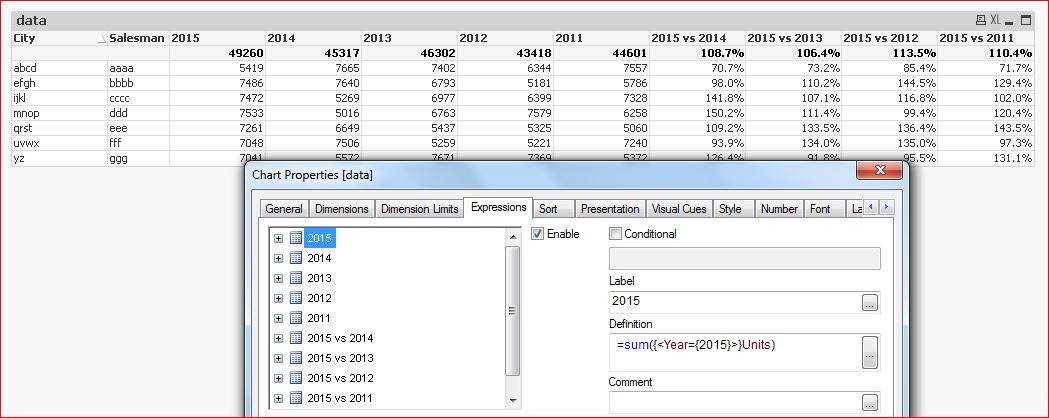Expand the 2012 expression node
The width and height of the screenshot is (1049, 418).
pos(278,298)
